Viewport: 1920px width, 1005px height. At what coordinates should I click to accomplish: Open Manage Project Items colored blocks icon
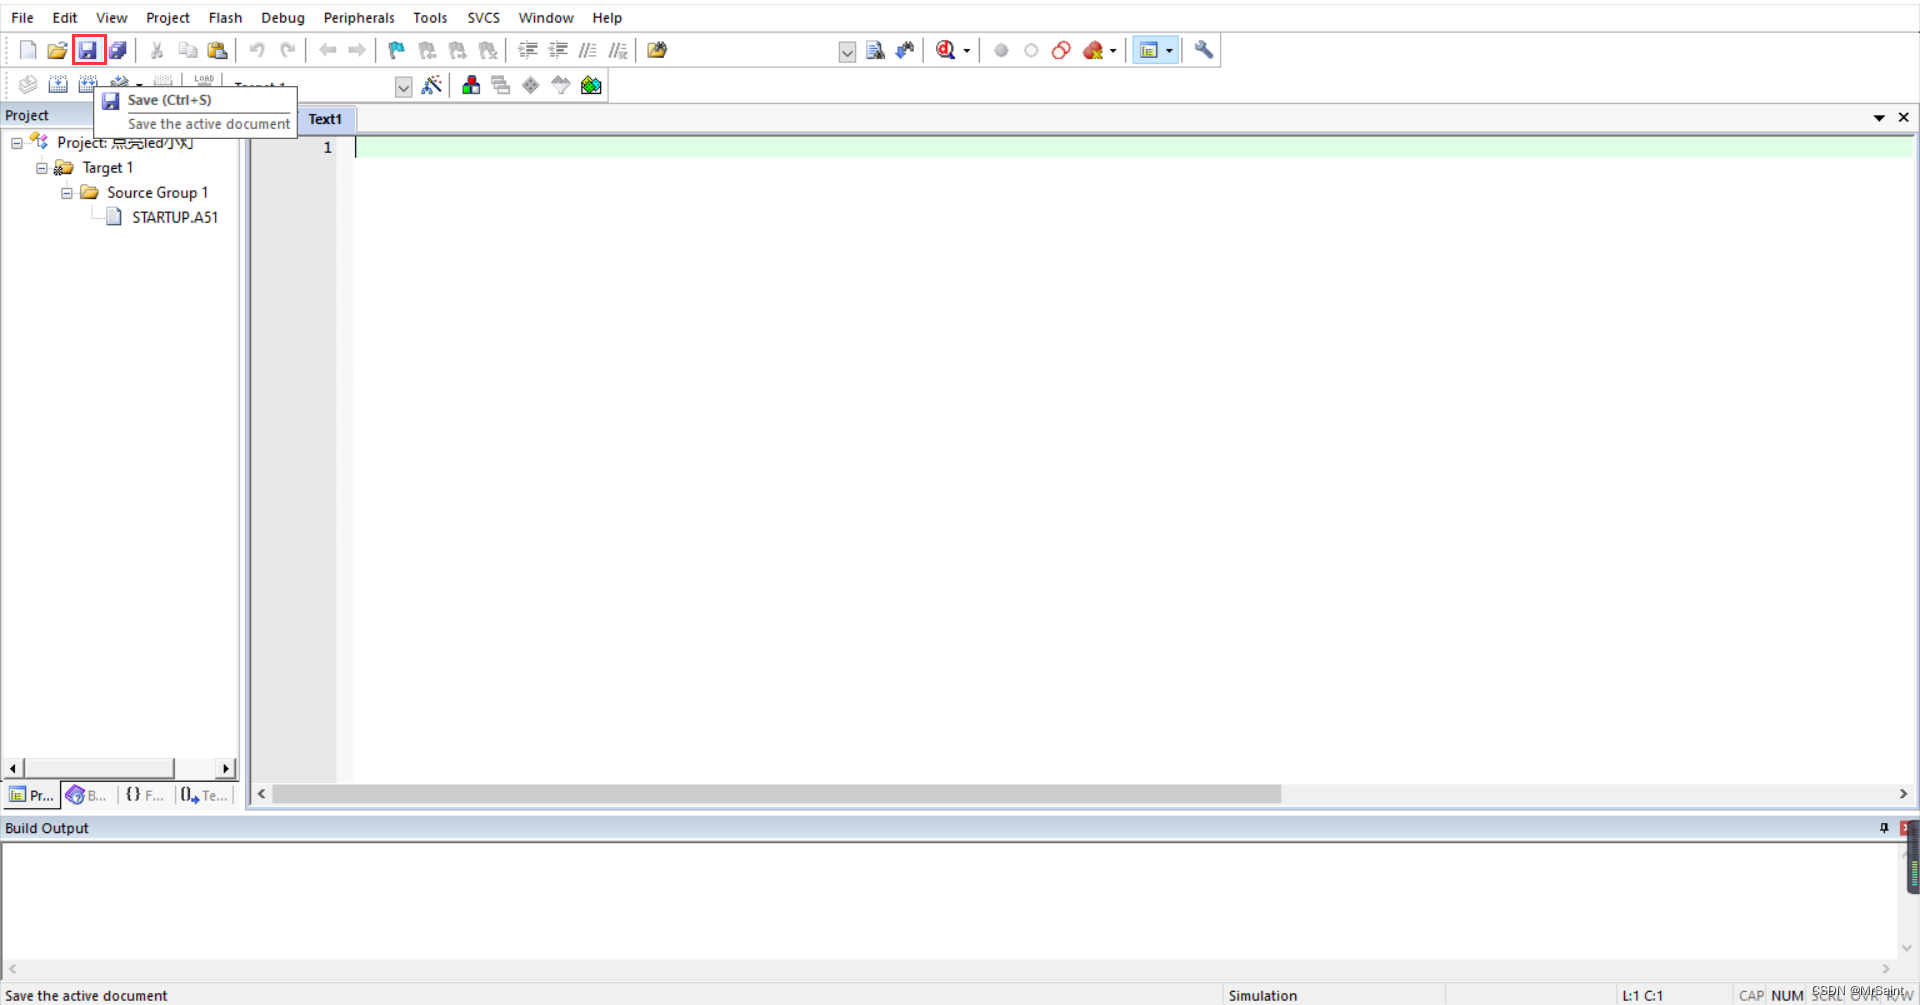(471, 85)
